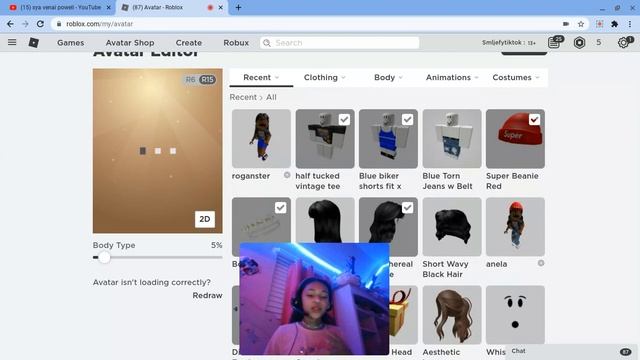Uncheck Super Beanie Red item
Viewport: 640px width, 360px height.
[534, 120]
